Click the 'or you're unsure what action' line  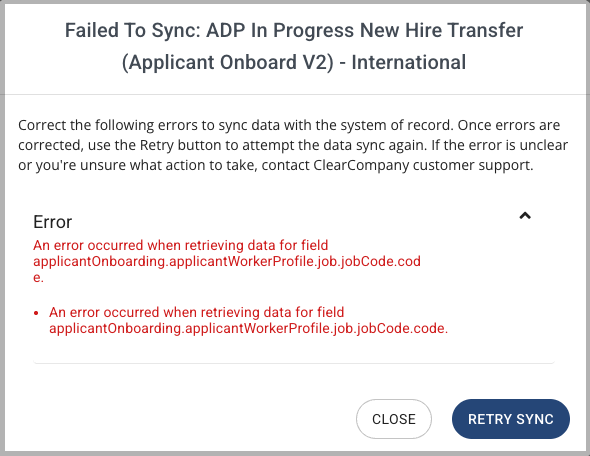click(x=275, y=165)
